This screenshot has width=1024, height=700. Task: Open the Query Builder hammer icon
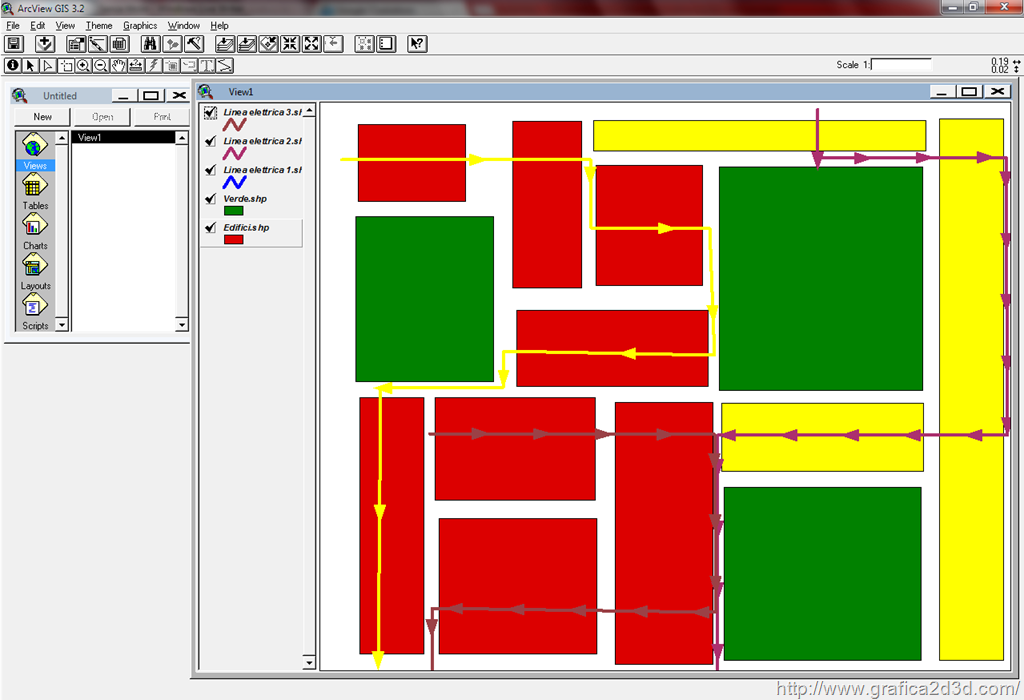pyautogui.click(x=194, y=44)
